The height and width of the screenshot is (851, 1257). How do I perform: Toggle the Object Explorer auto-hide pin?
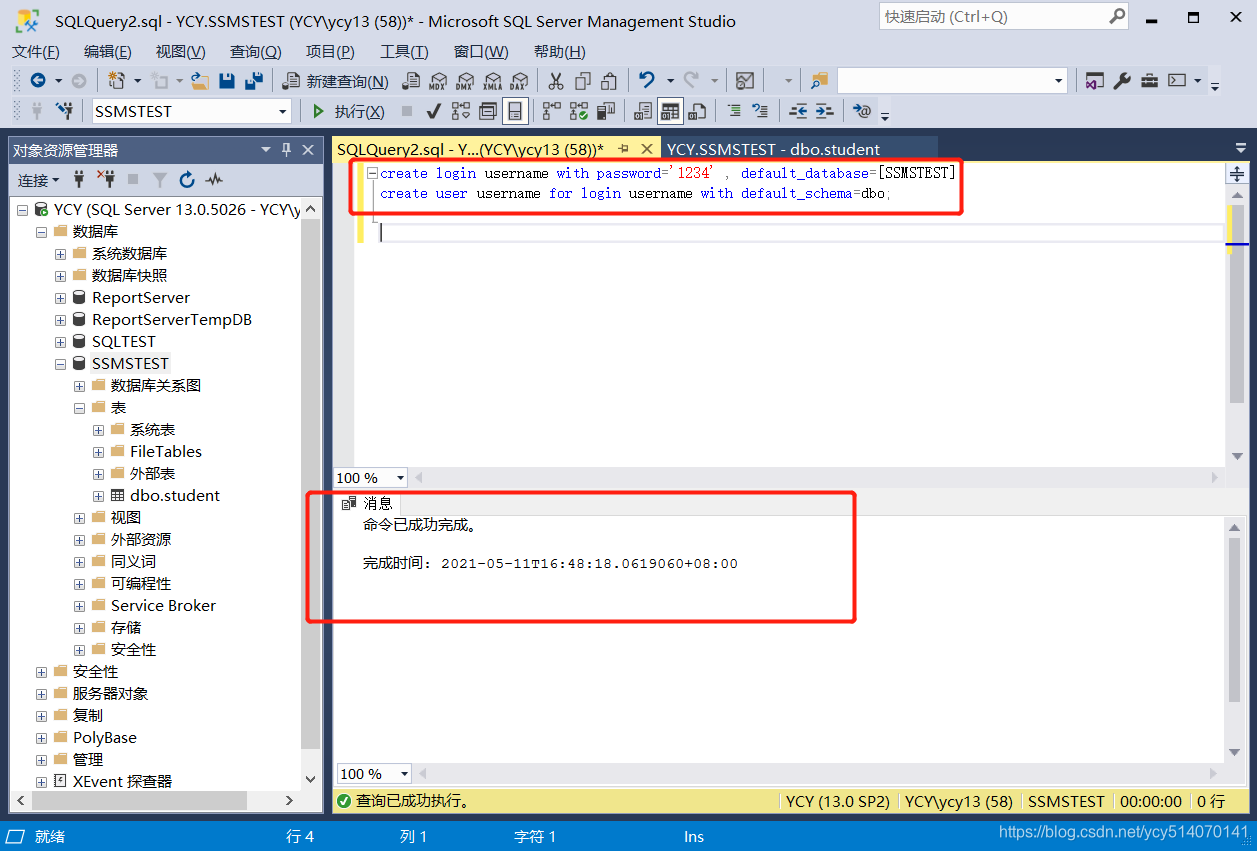[x=286, y=150]
